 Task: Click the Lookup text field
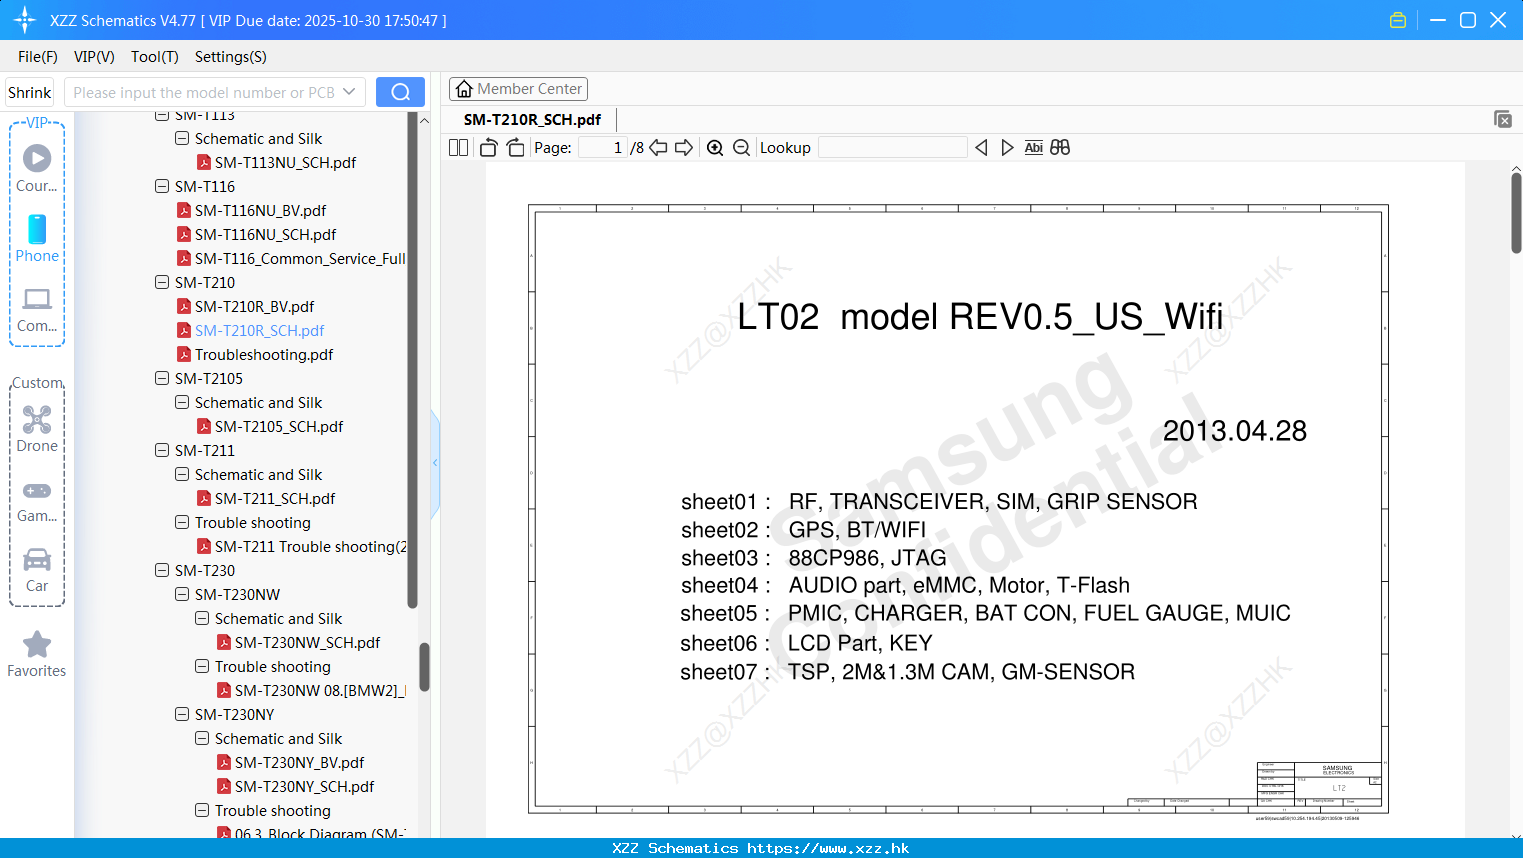893,147
